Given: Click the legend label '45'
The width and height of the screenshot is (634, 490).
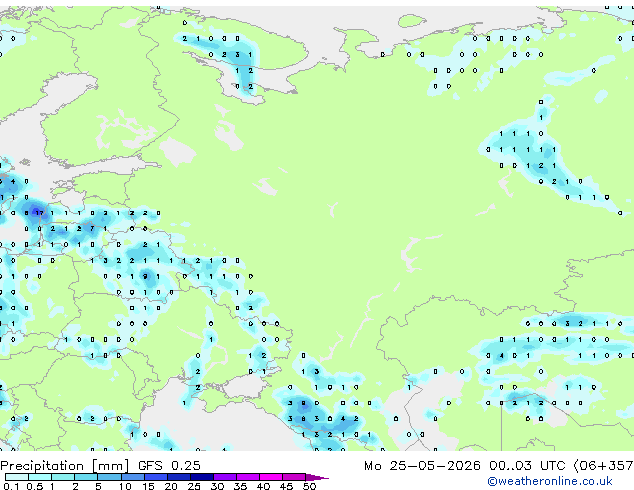Looking at the screenshot, I should click(286, 486).
